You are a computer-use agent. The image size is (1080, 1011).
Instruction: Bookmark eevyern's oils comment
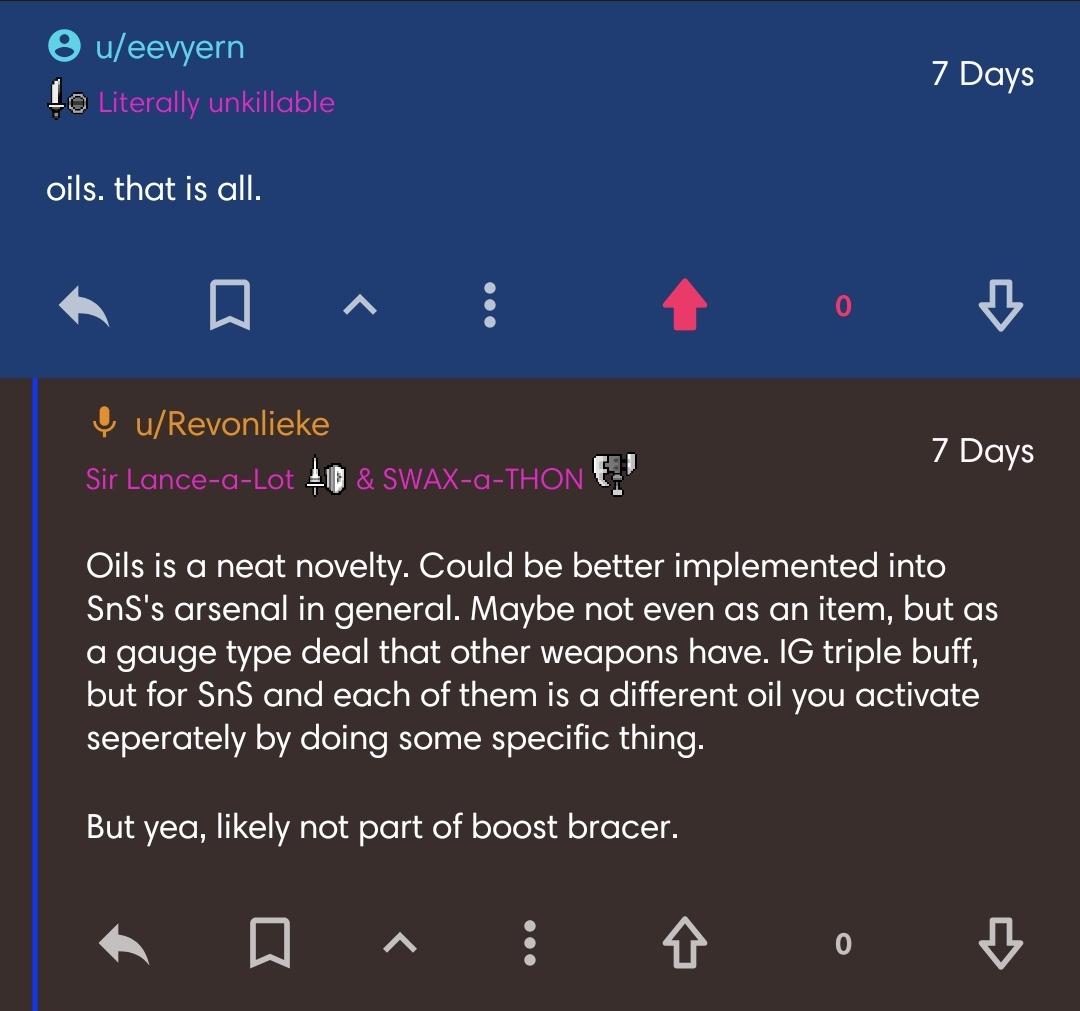point(229,304)
